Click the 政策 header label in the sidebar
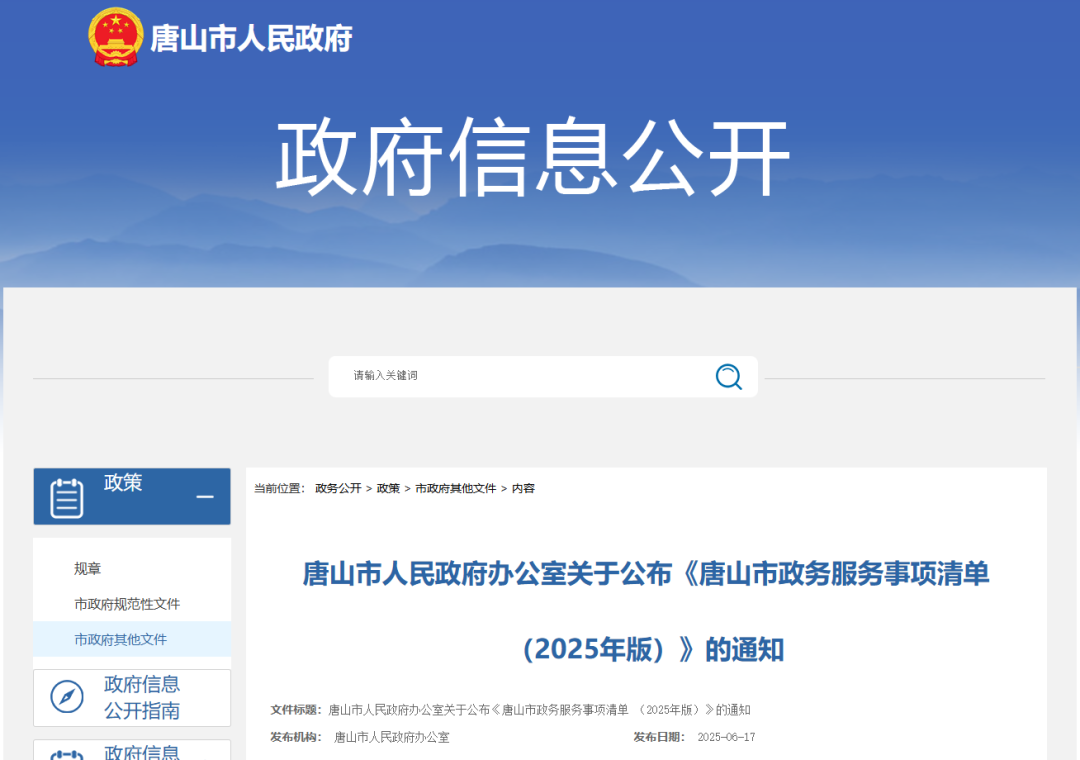1080x760 pixels. click(123, 483)
